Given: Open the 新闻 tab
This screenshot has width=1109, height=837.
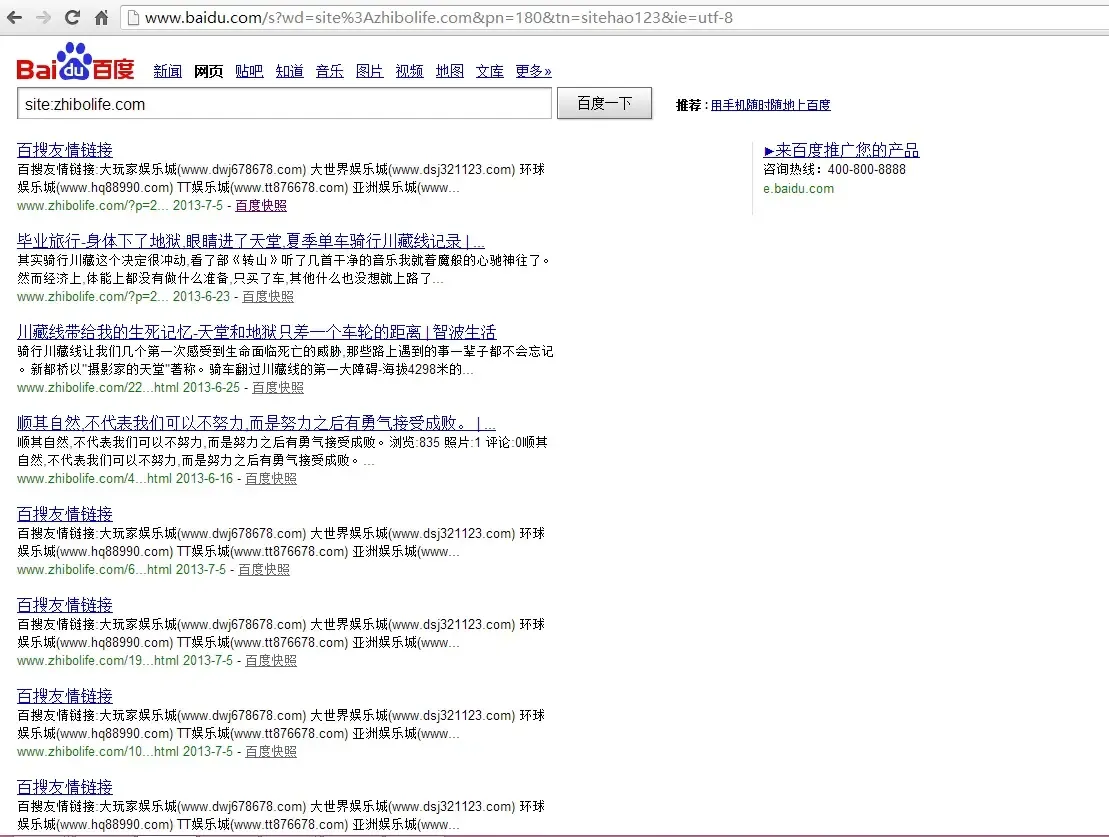Looking at the screenshot, I should click(x=168, y=71).
